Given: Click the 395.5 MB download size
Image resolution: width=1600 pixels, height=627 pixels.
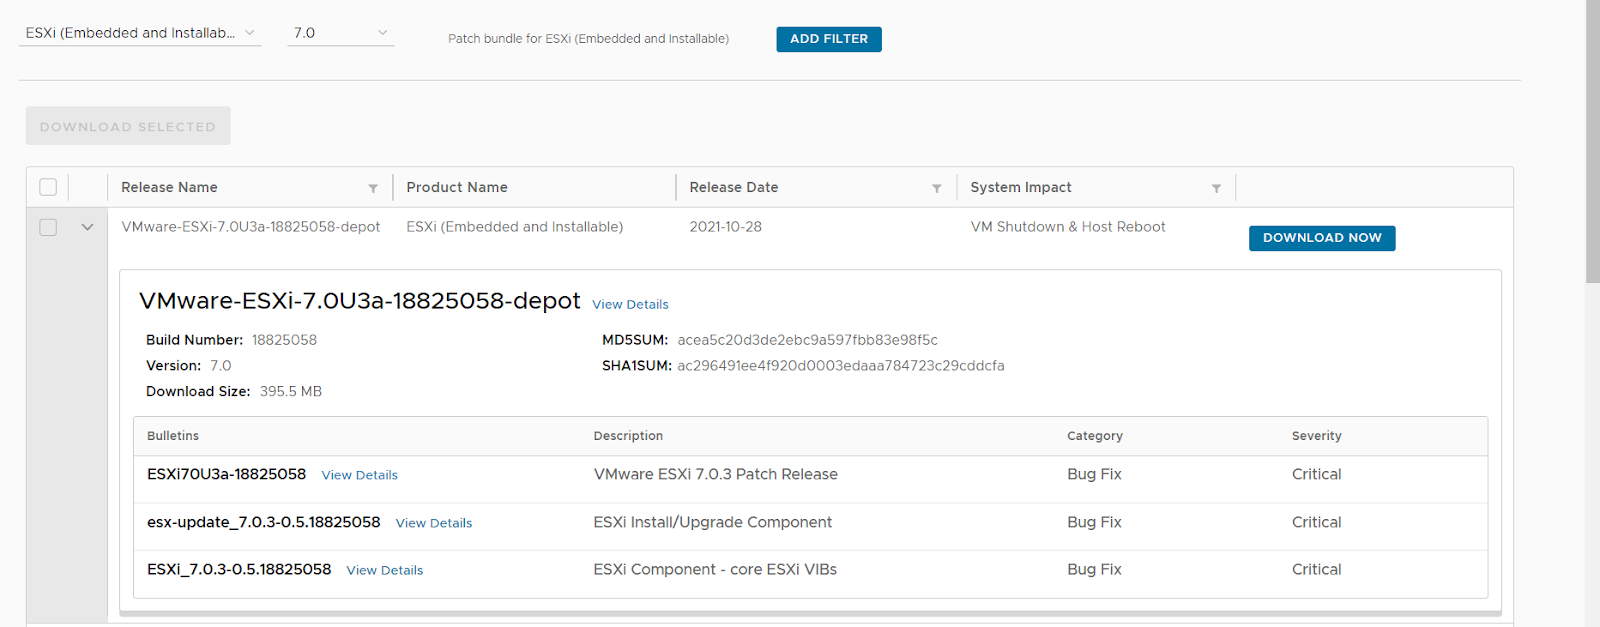Looking at the screenshot, I should tap(291, 392).
